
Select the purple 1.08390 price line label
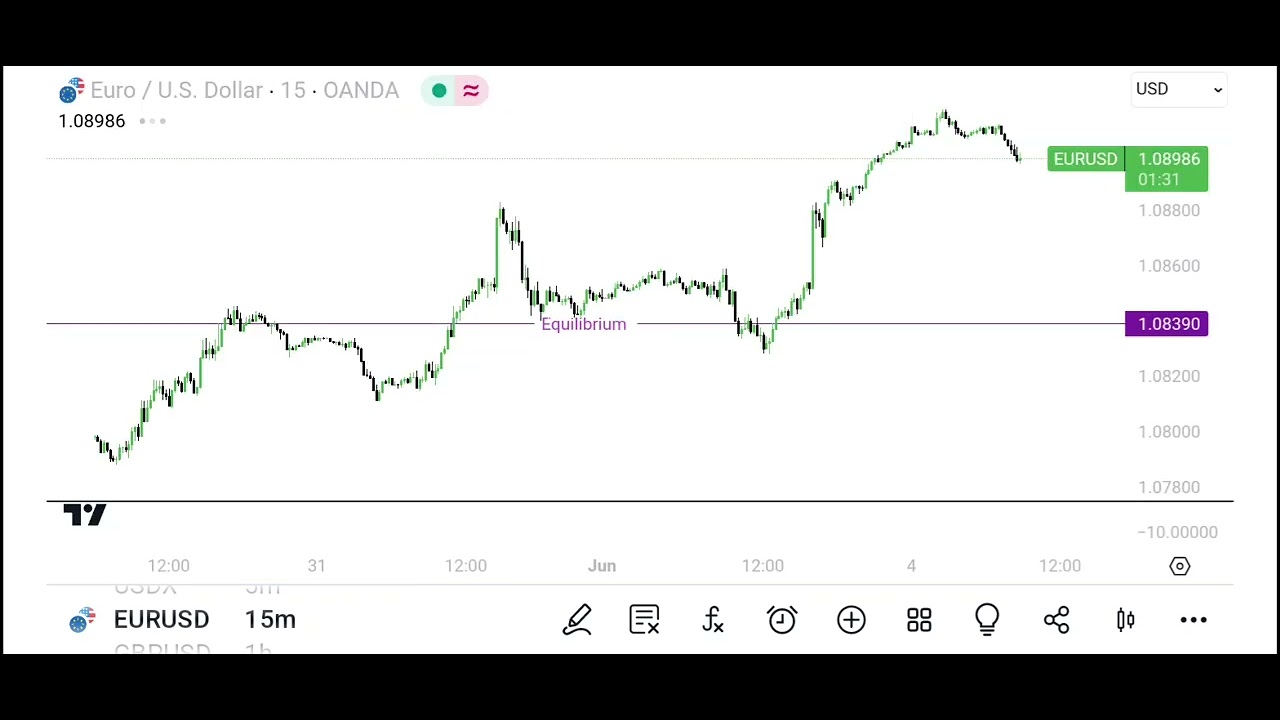pyautogui.click(x=1167, y=324)
